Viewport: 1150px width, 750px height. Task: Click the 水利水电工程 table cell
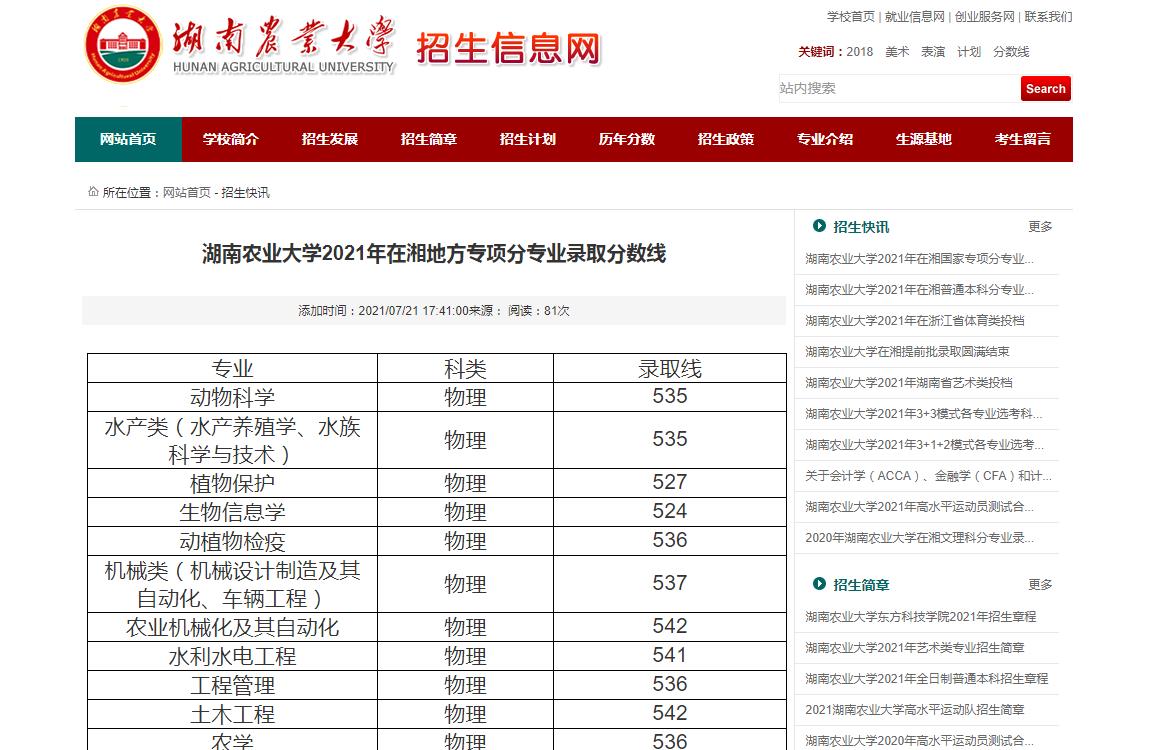(x=232, y=656)
